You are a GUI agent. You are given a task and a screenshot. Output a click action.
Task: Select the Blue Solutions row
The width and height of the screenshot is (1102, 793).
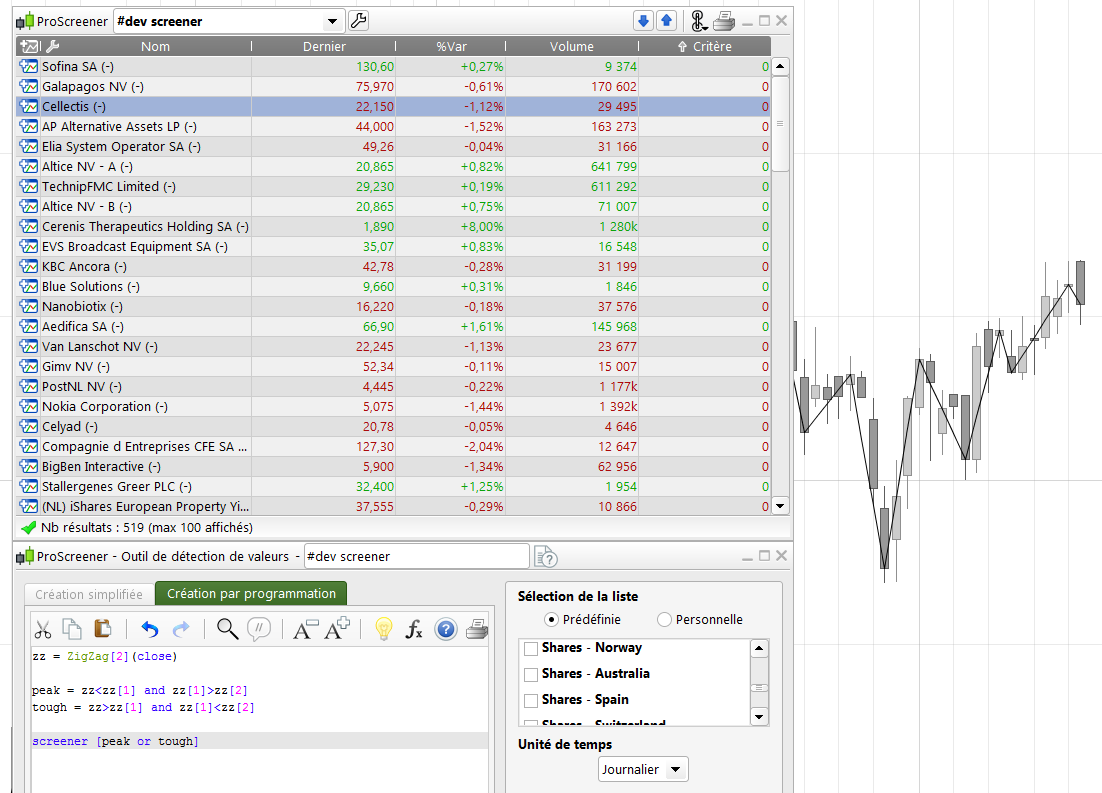tap(394, 287)
